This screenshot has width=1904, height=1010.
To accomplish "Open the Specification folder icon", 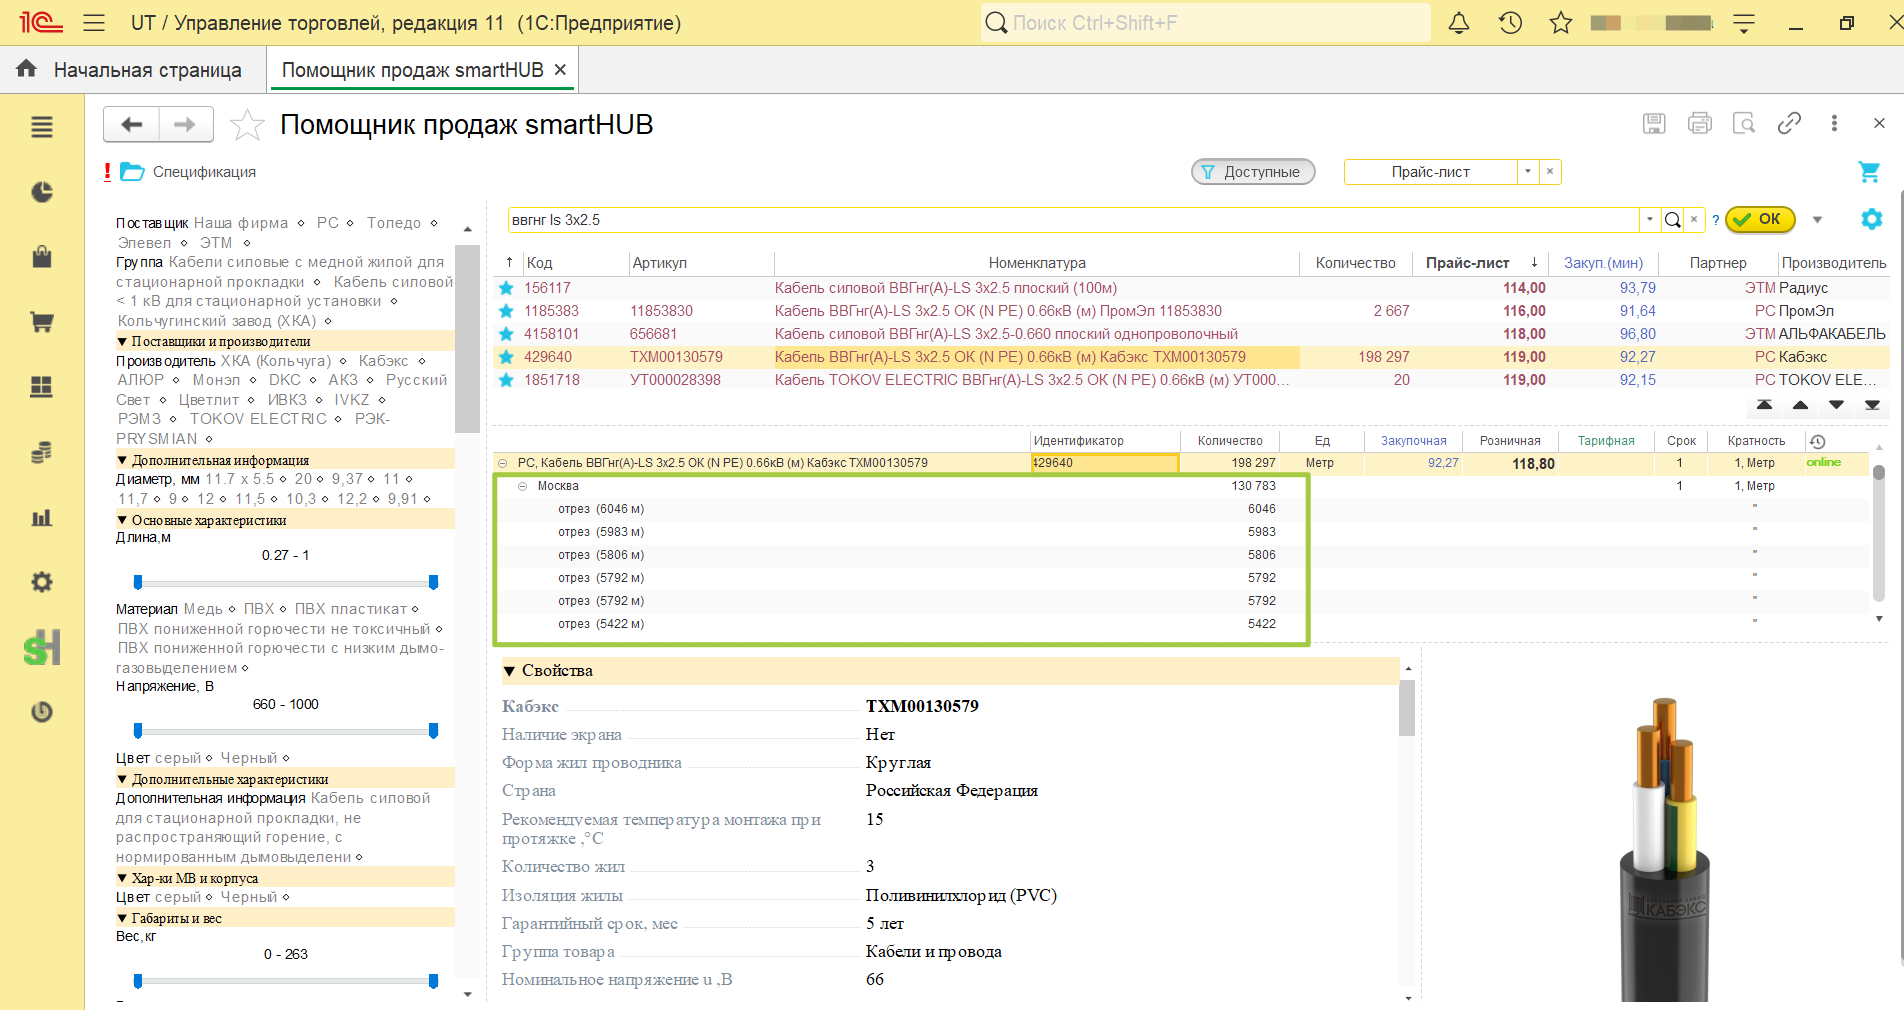I will [132, 172].
